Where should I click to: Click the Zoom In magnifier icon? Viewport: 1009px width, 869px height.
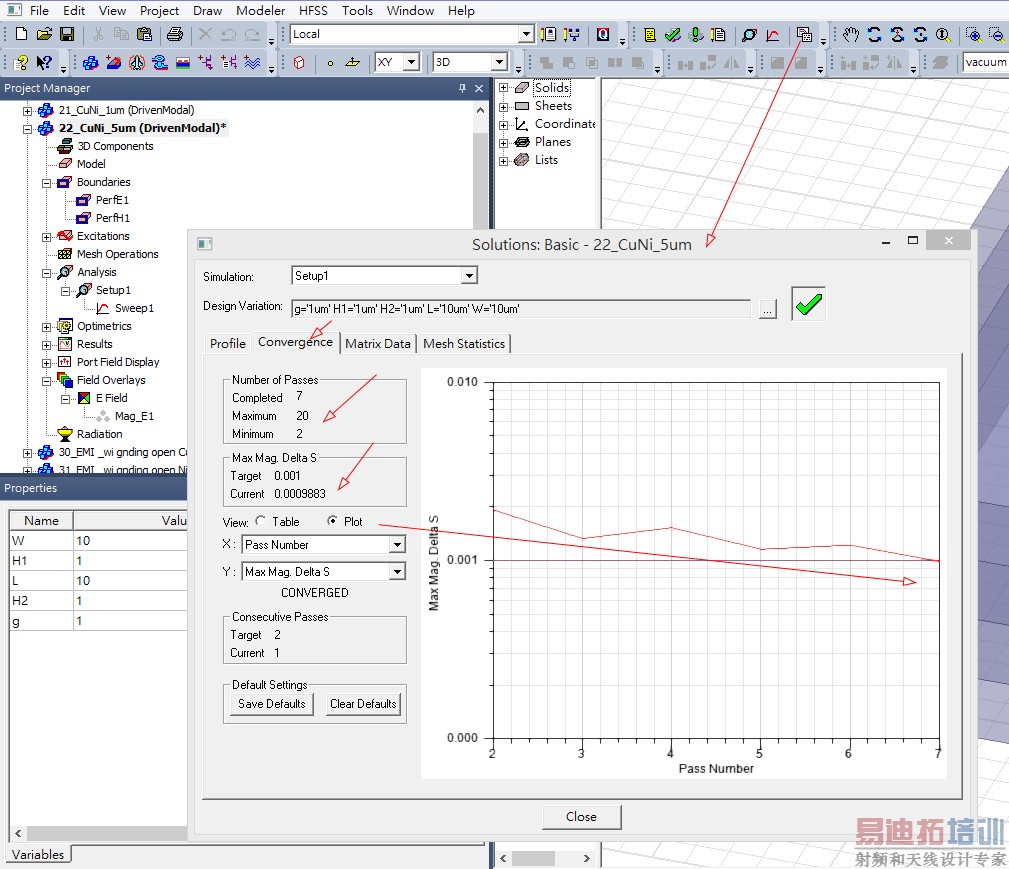tap(973, 34)
